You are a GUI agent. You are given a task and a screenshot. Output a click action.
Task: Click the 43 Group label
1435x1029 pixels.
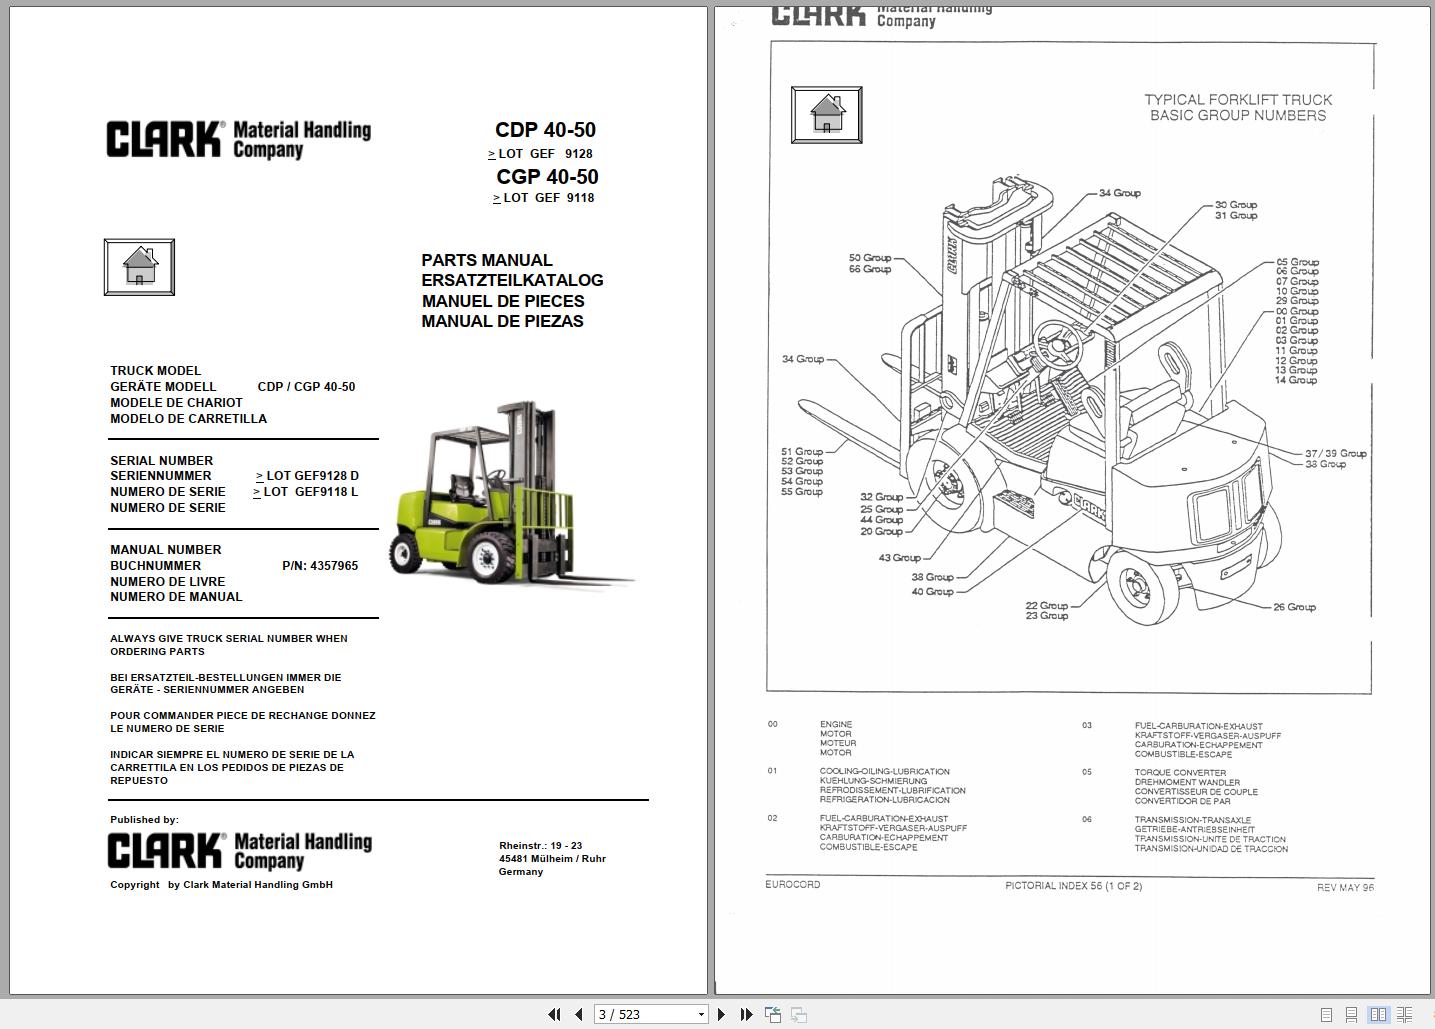[x=899, y=558]
